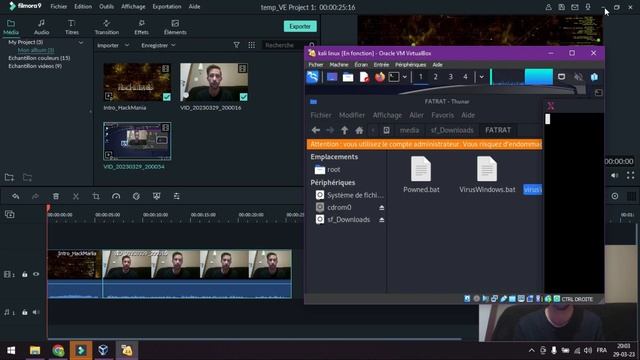Select VirusWindows.bat file
Viewport: 640px width, 360px height.
point(487,175)
